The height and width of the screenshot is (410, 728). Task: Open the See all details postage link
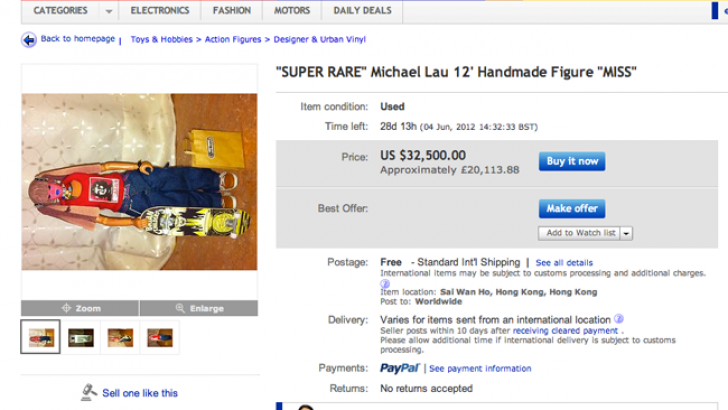tap(564, 263)
